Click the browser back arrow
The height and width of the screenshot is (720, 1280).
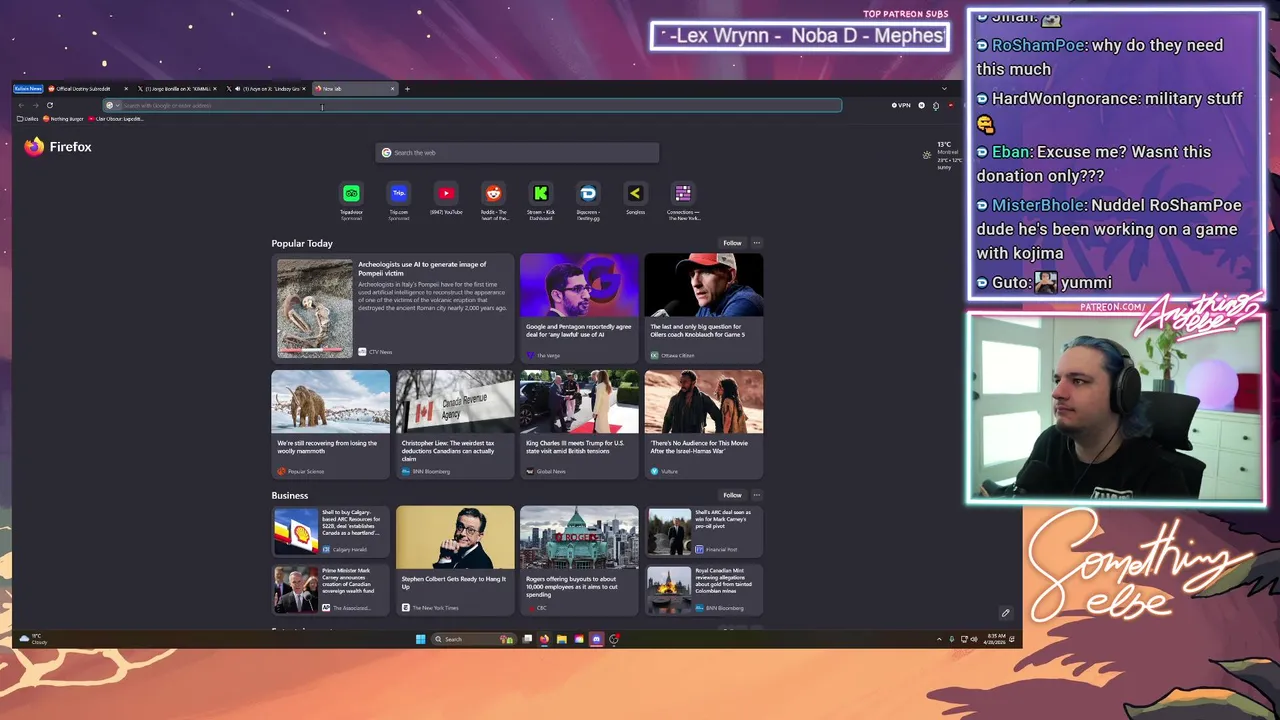click(21, 105)
